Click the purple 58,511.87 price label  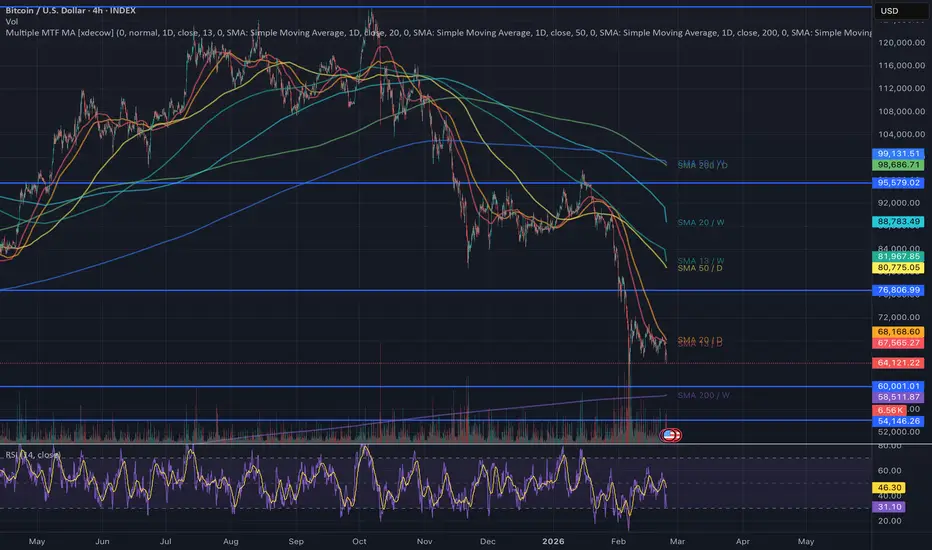tap(898, 397)
